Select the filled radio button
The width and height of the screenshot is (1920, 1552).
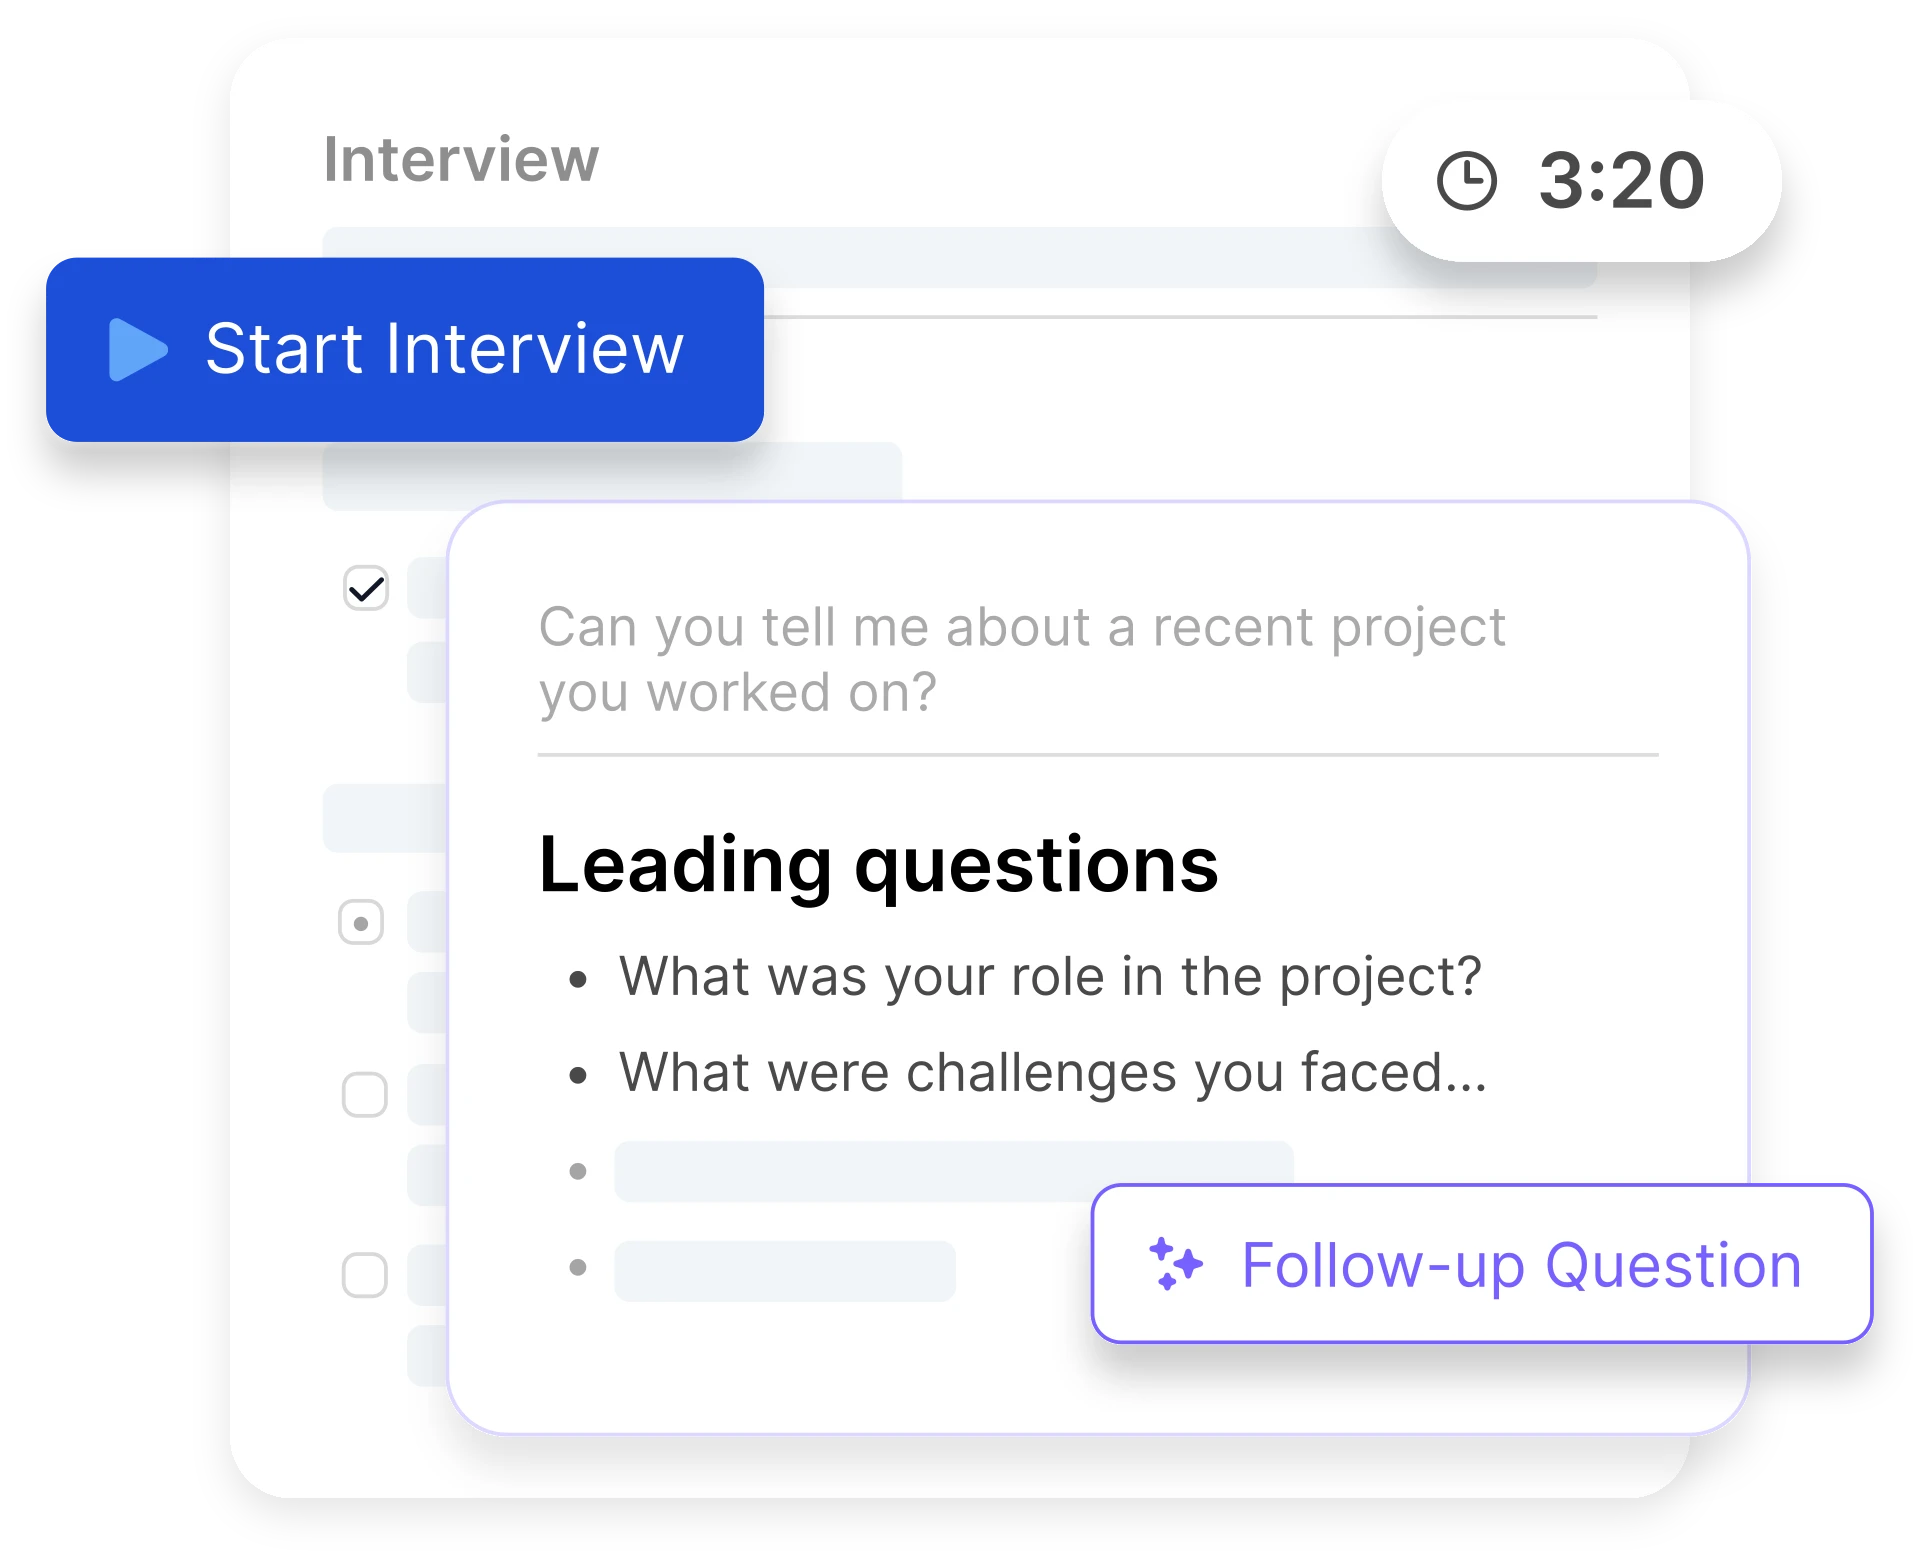pos(361,924)
